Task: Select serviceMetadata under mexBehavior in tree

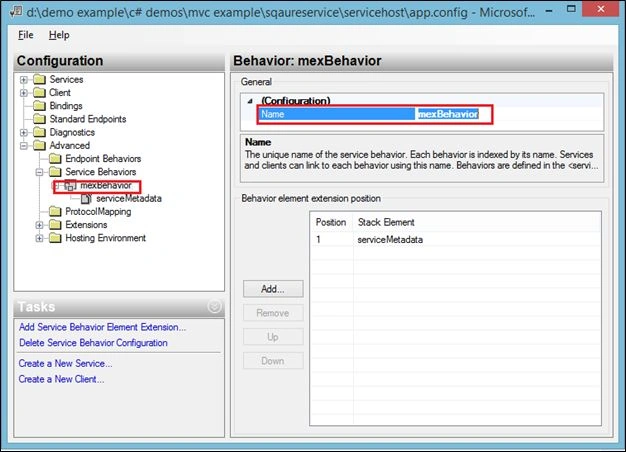Action: click(x=129, y=198)
